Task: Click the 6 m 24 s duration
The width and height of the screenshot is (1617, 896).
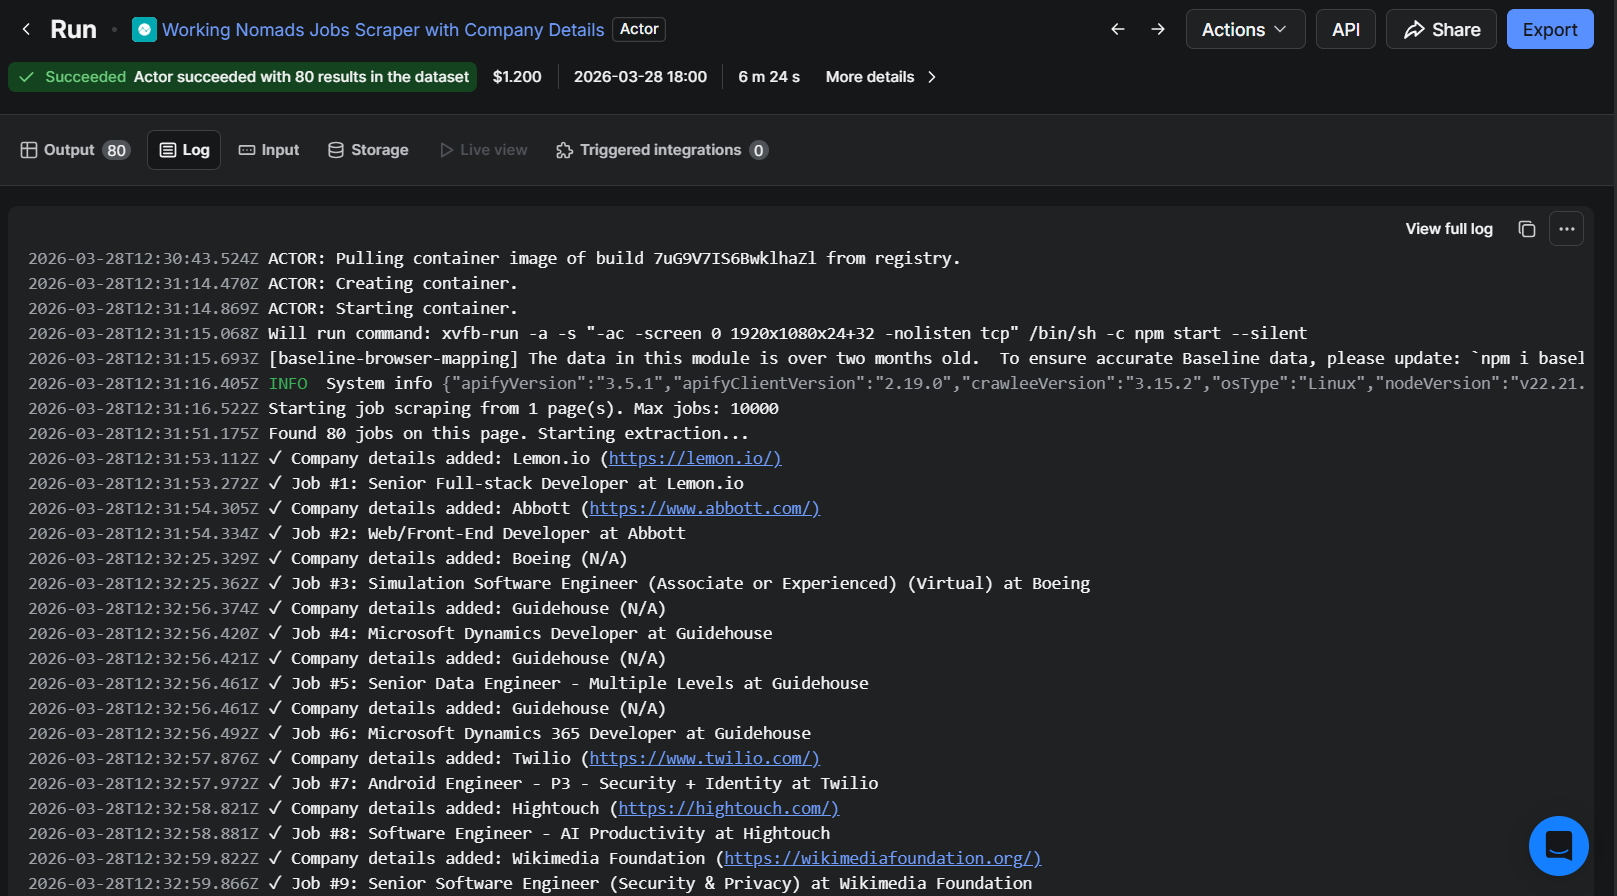Action: 769,77
